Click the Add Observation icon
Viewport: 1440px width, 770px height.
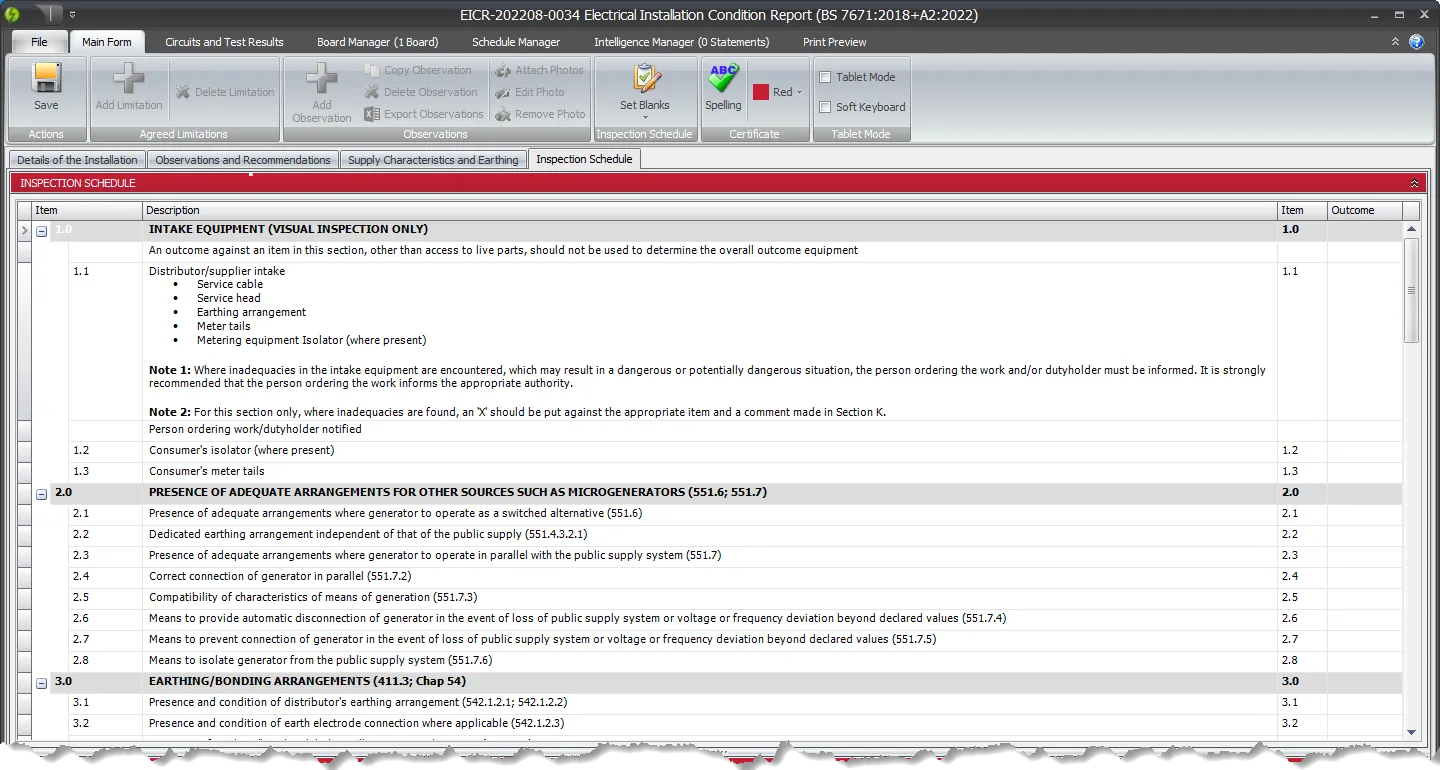click(320, 92)
